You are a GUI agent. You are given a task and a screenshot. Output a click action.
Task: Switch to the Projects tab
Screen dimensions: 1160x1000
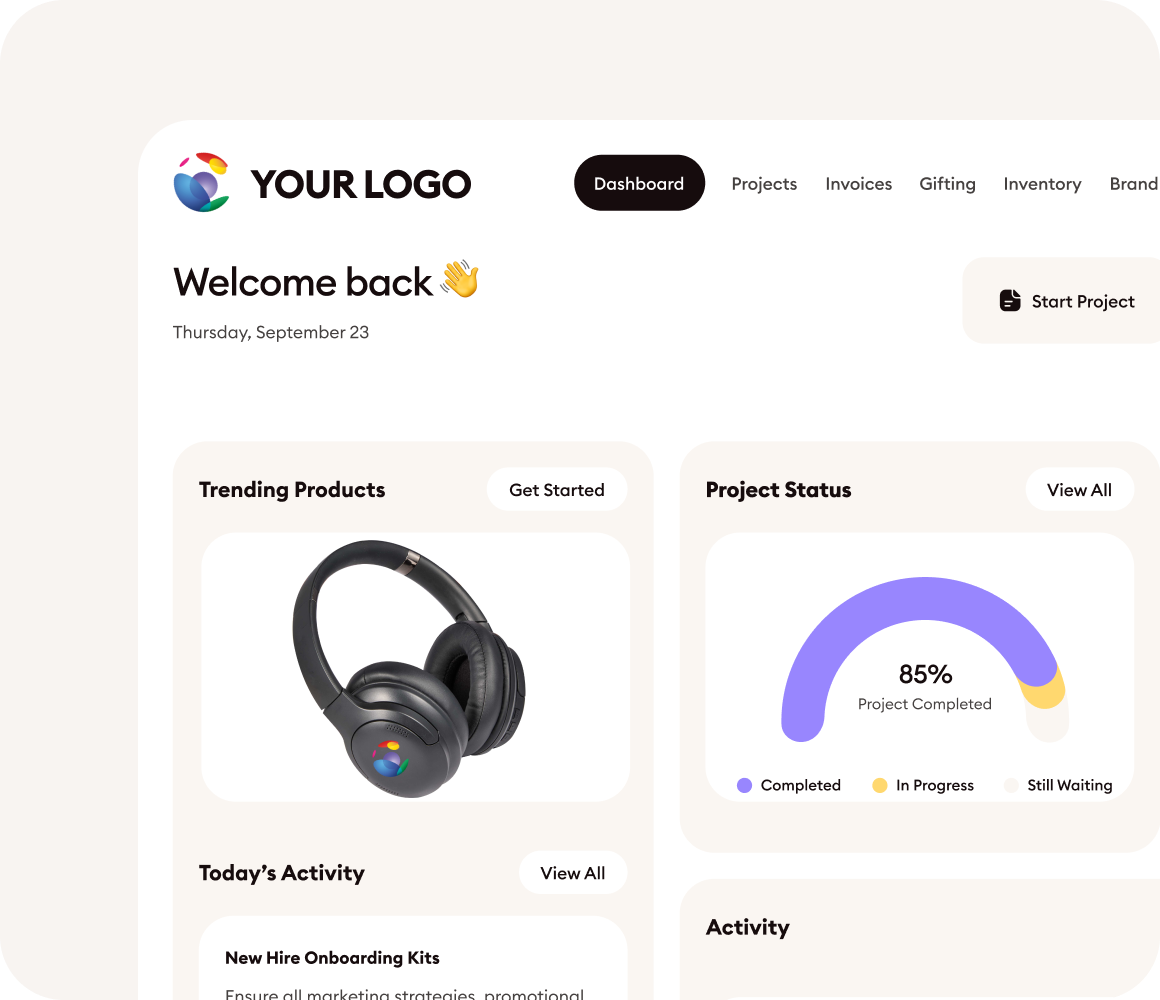click(764, 183)
